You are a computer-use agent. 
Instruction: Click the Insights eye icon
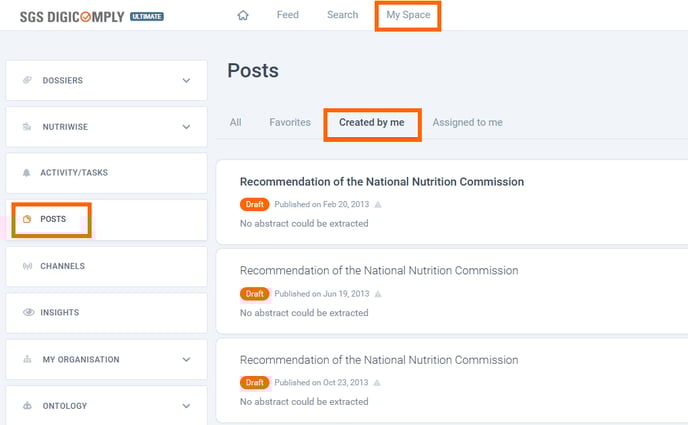(x=28, y=313)
